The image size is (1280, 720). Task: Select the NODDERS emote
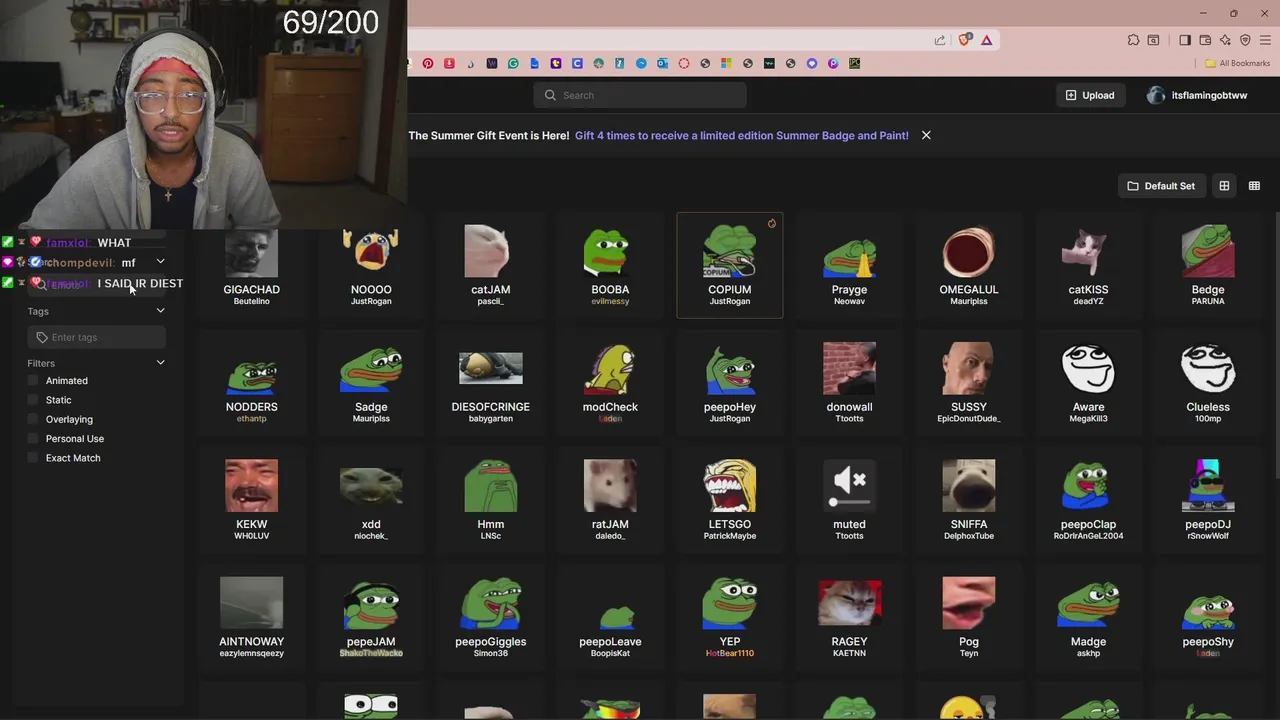[251, 382]
